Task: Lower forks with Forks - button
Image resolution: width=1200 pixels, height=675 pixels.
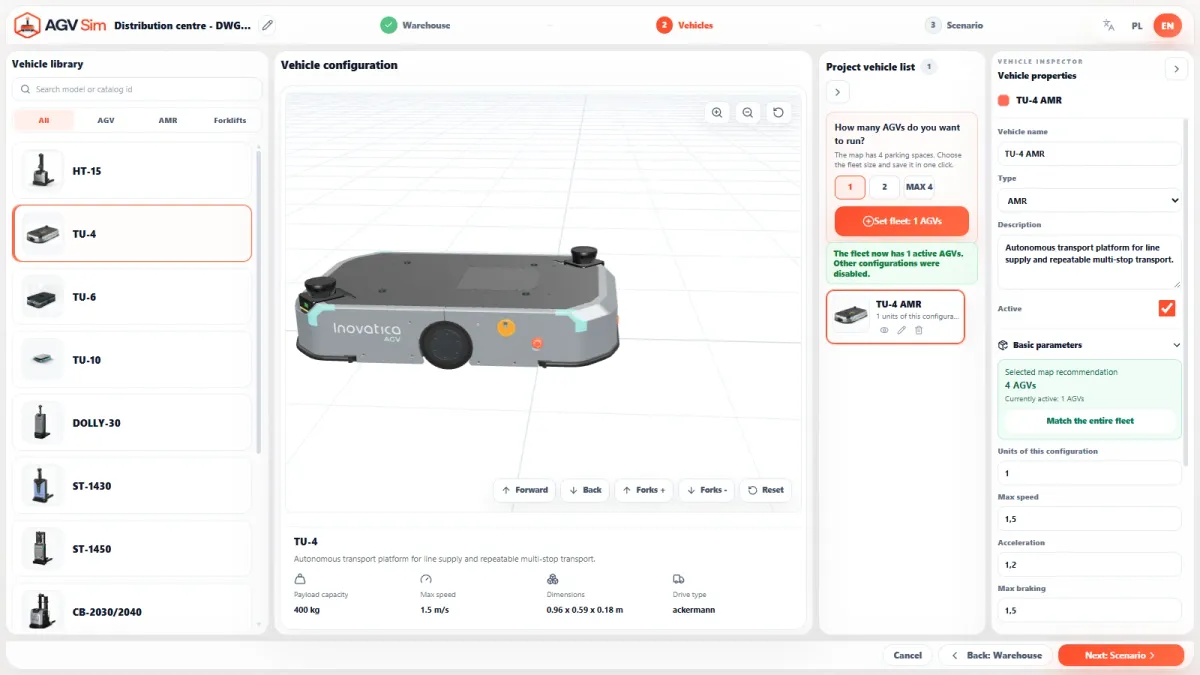Action: [708, 490]
